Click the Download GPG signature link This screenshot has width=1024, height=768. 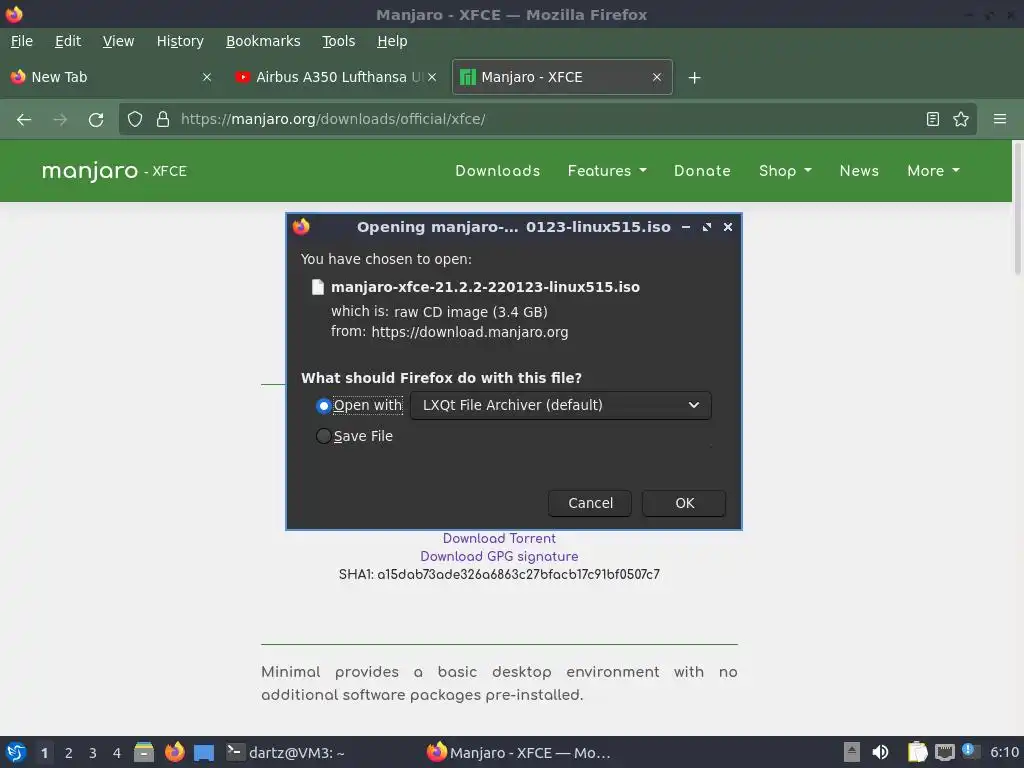(499, 556)
